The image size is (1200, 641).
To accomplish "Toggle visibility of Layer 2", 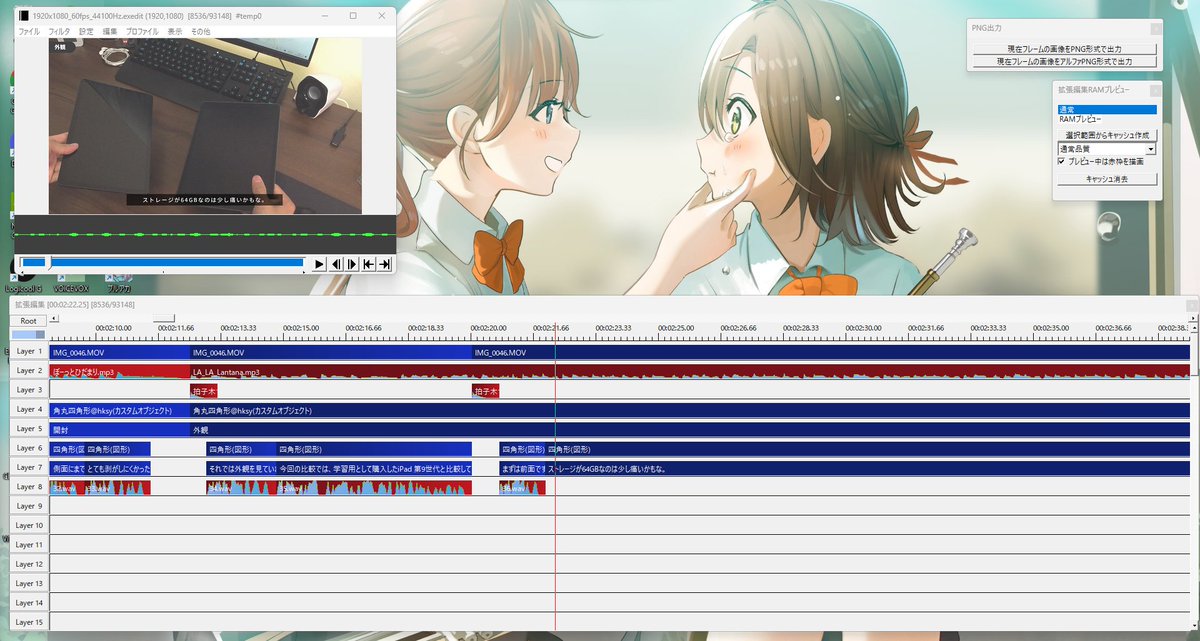I will coord(29,371).
